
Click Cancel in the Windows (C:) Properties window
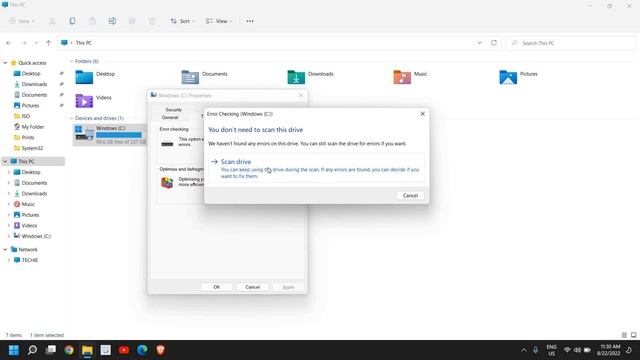(252, 287)
